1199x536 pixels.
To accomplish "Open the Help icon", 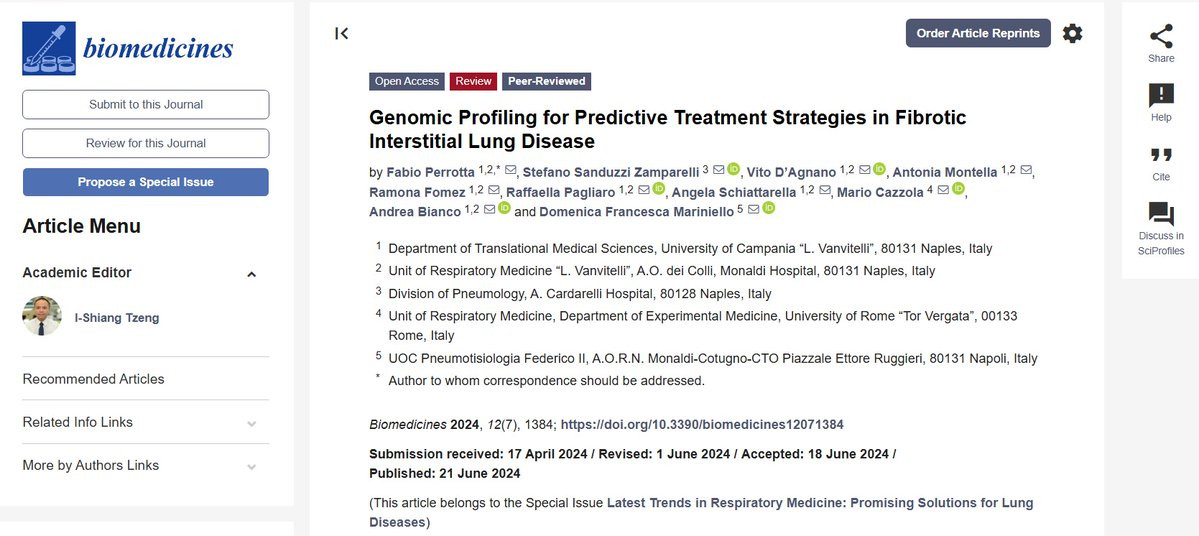I will (x=1161, y=96).
